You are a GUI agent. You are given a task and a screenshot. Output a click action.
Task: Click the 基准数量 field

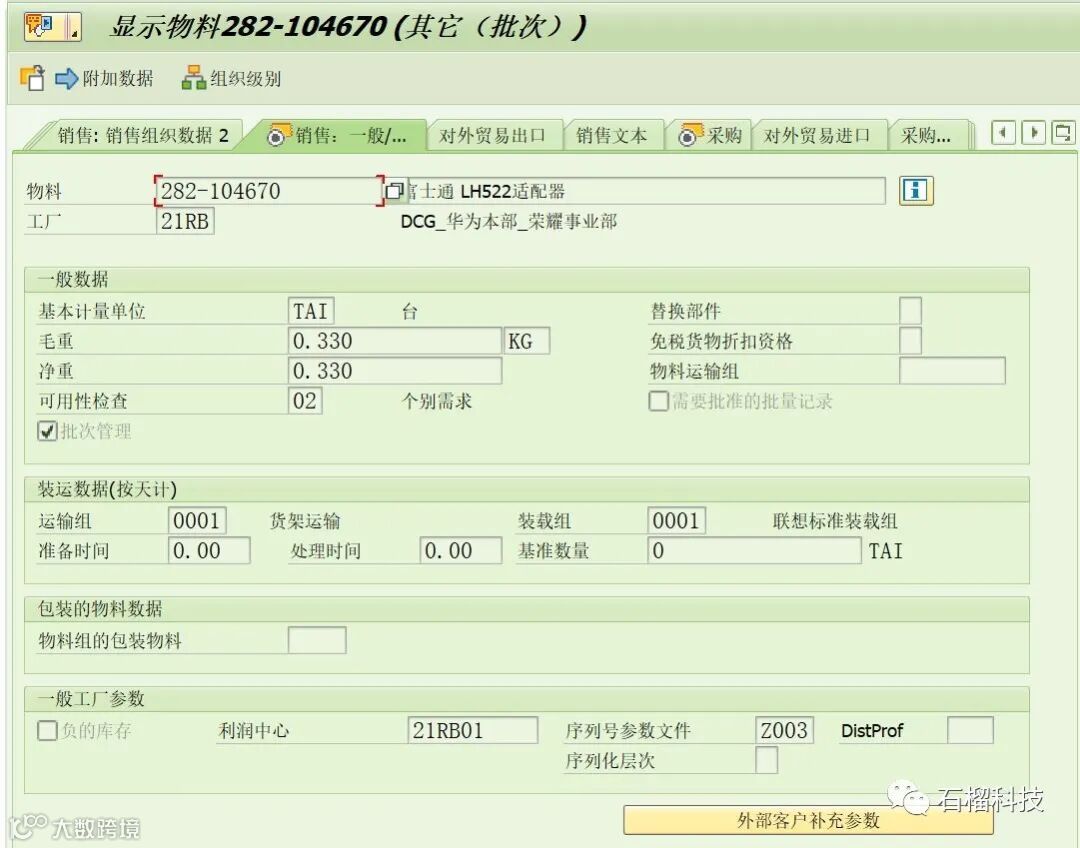point(754,550)
